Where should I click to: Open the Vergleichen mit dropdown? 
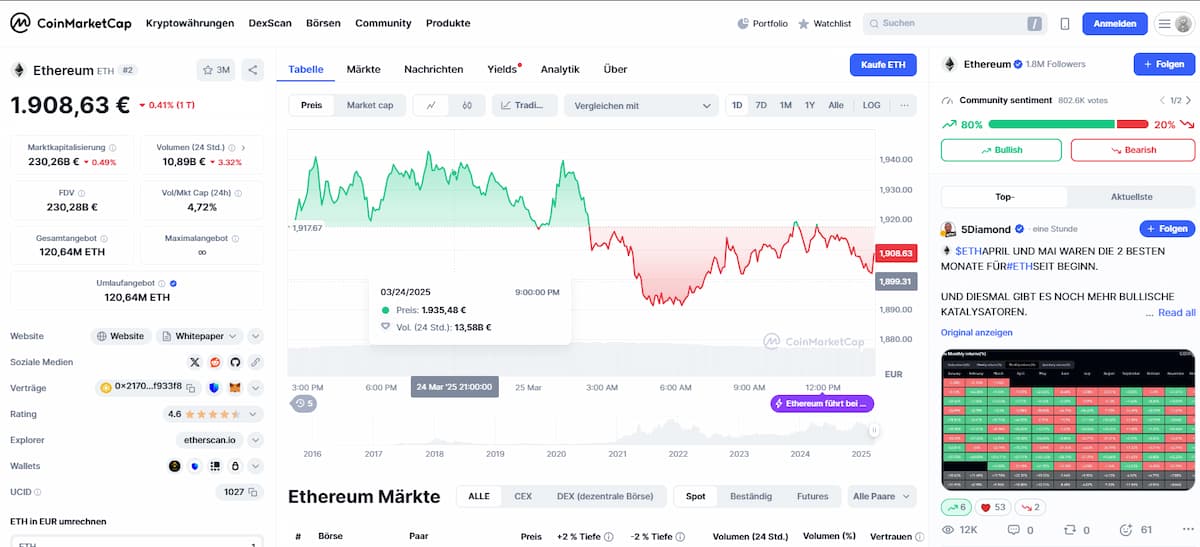coord(641,105)
